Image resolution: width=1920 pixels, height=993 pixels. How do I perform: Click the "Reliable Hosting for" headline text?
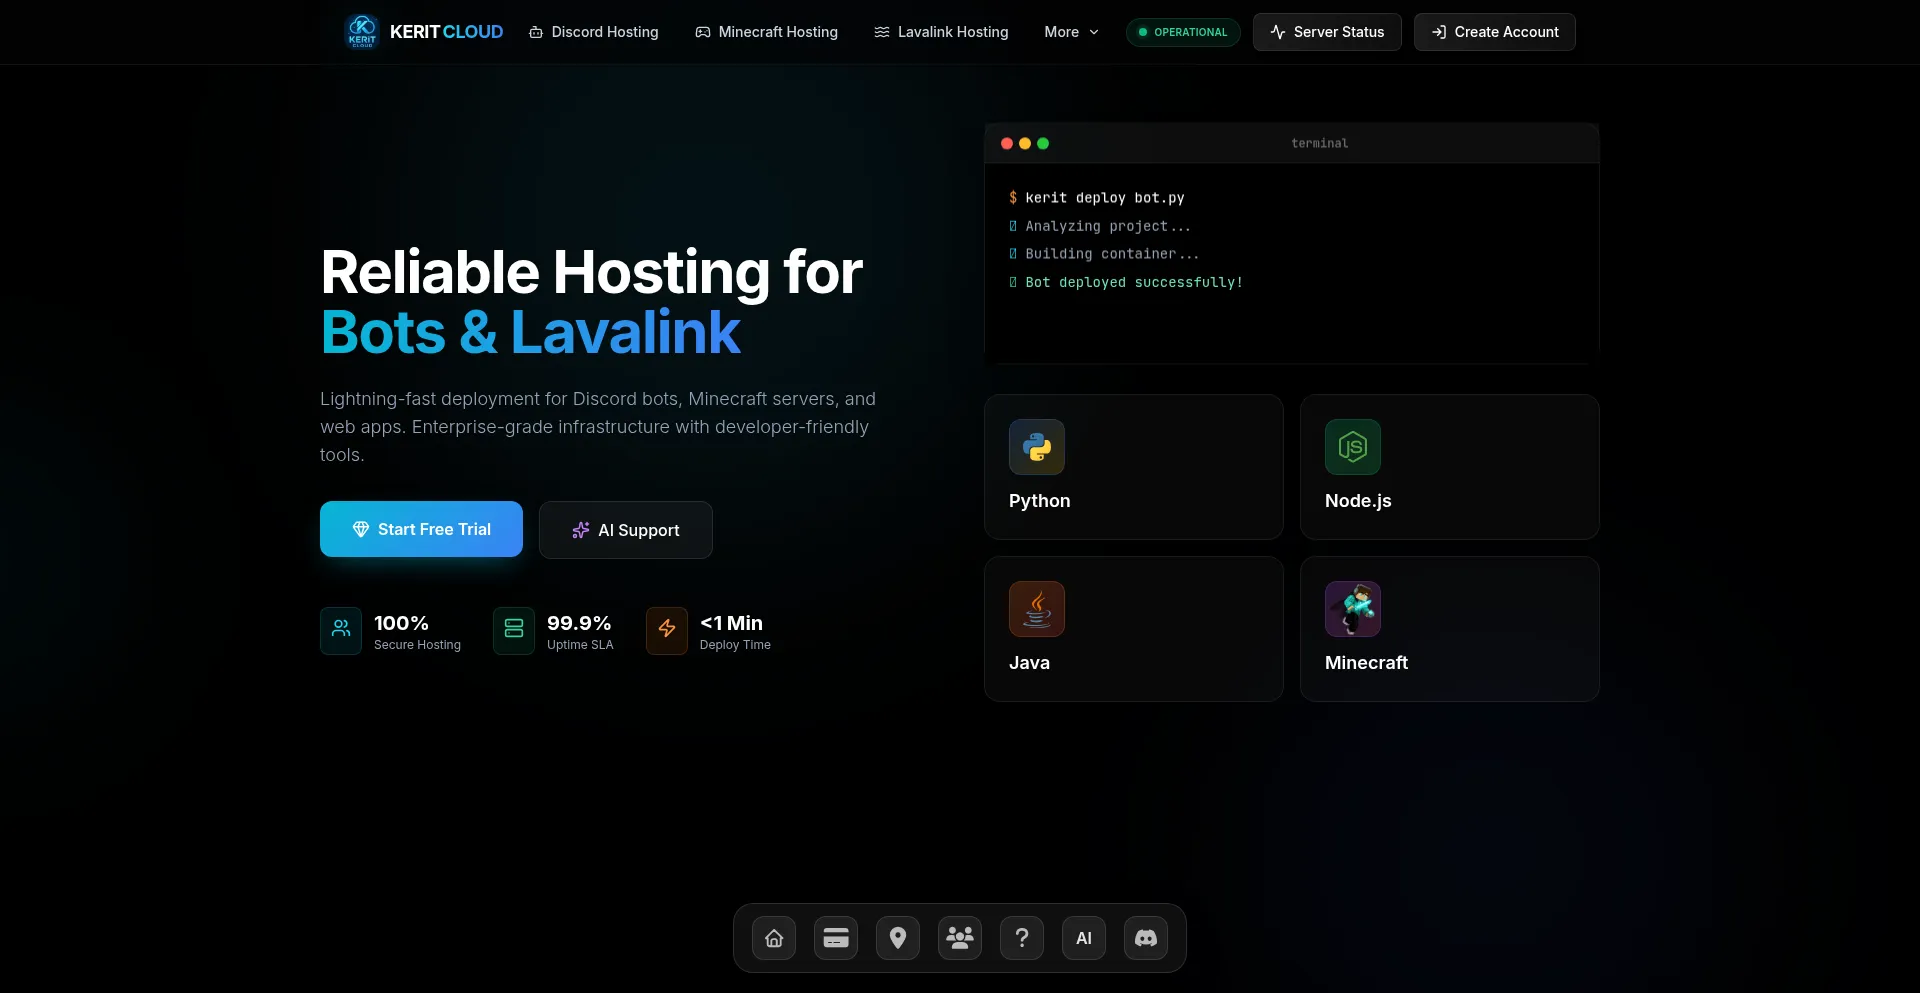592,272
